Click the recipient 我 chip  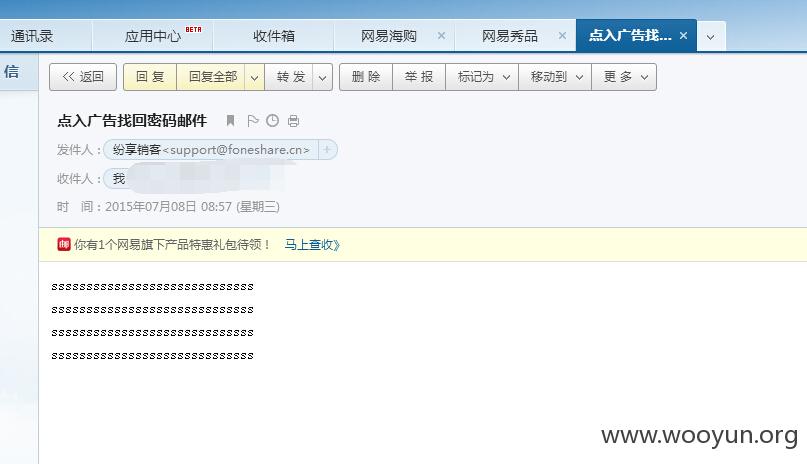point(119,179)
